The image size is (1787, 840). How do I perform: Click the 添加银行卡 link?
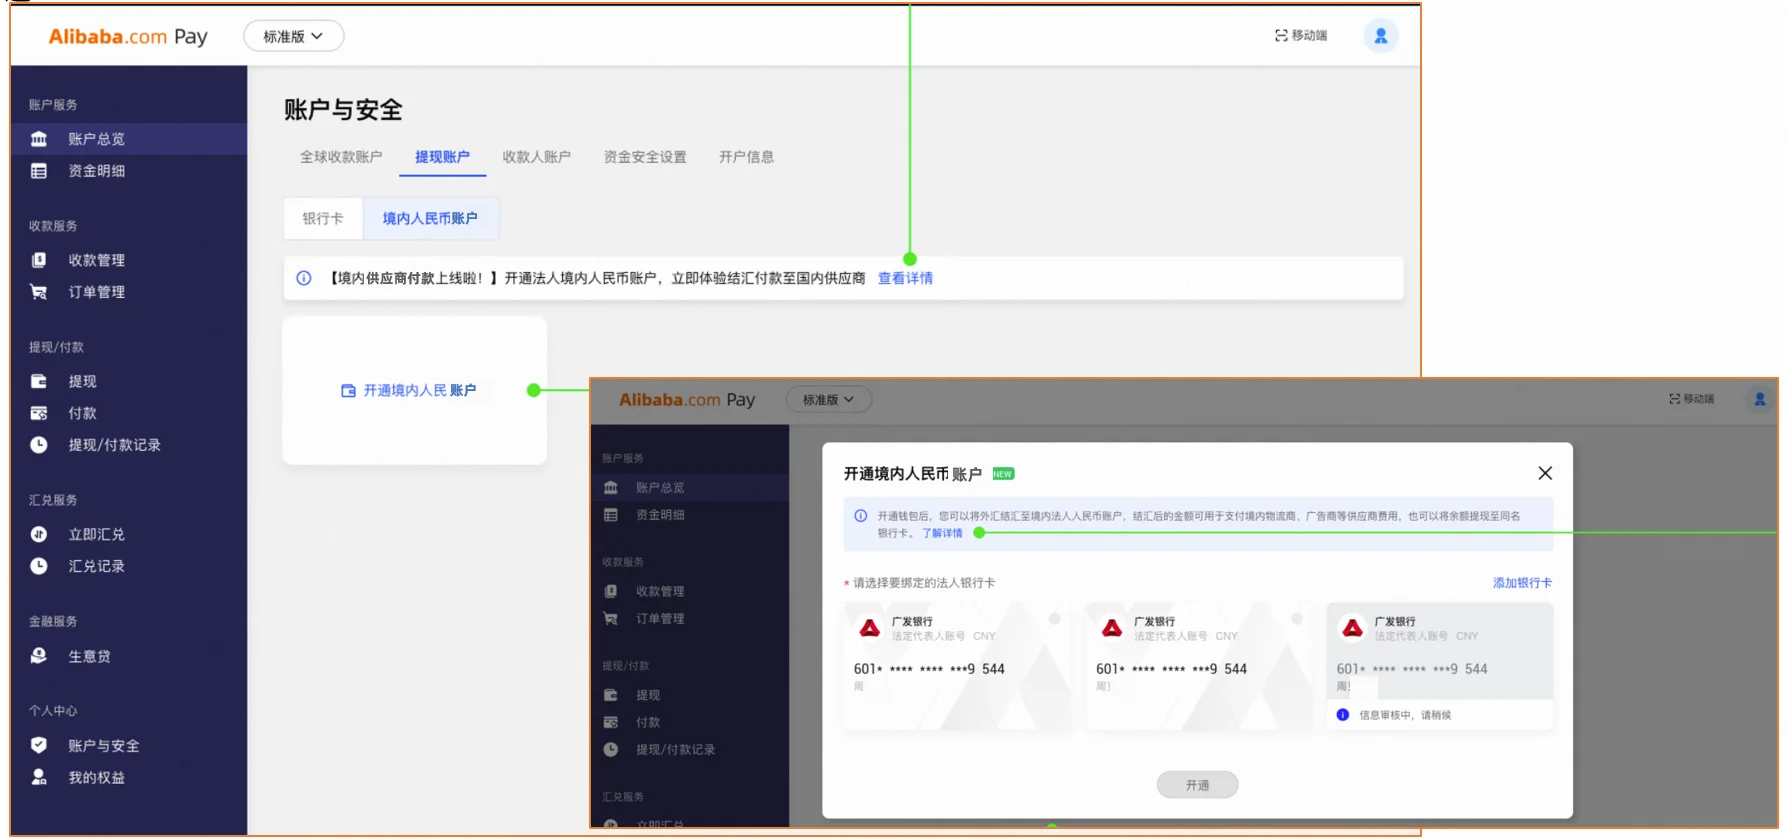[1522, 583]
